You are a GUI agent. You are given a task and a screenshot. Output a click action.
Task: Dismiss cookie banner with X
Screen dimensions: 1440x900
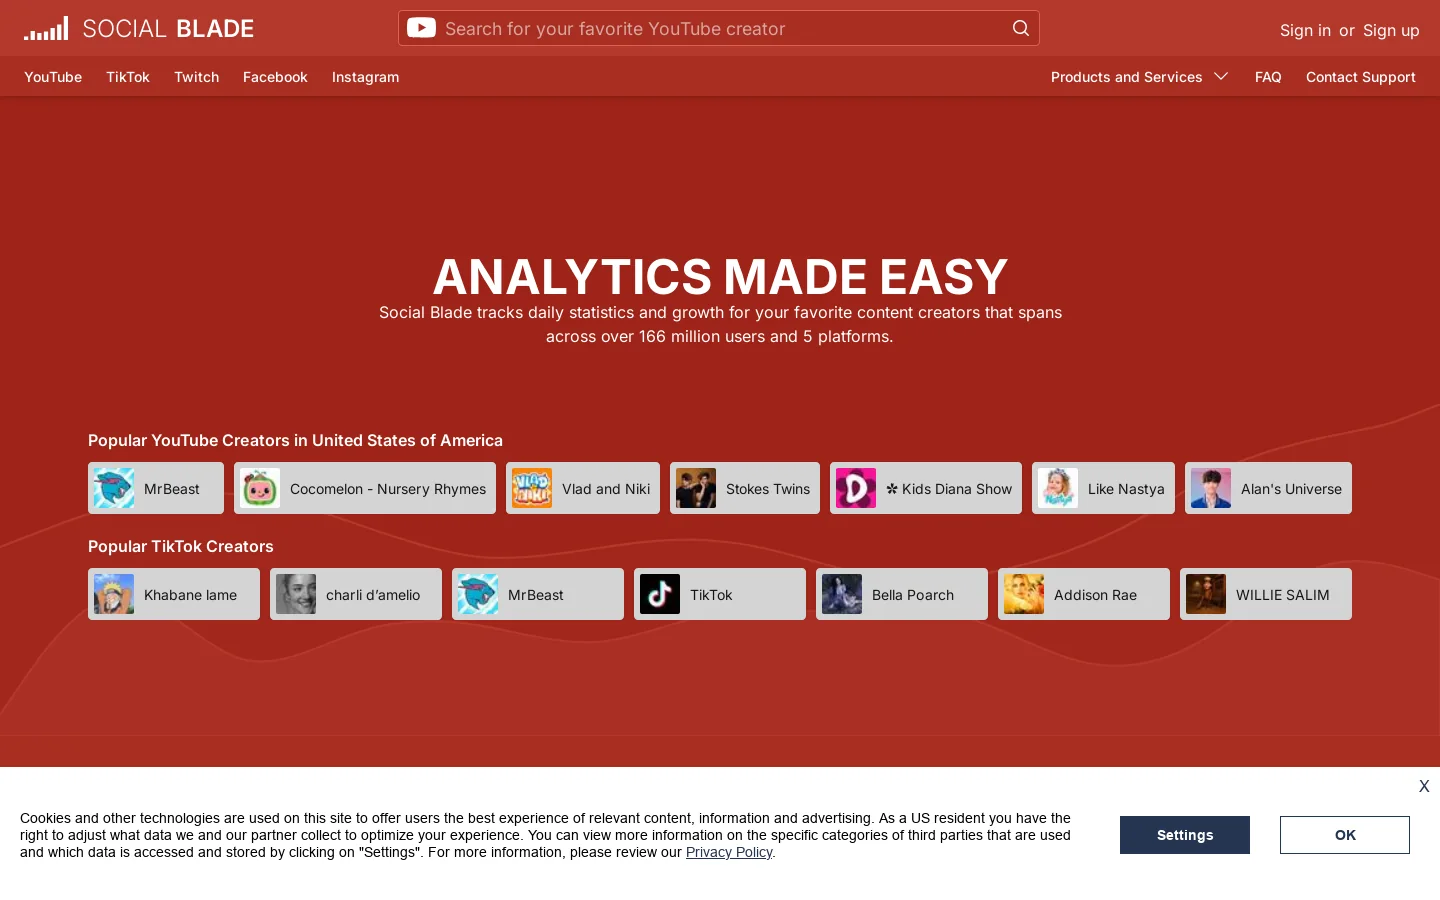(x=1424, y=786)
